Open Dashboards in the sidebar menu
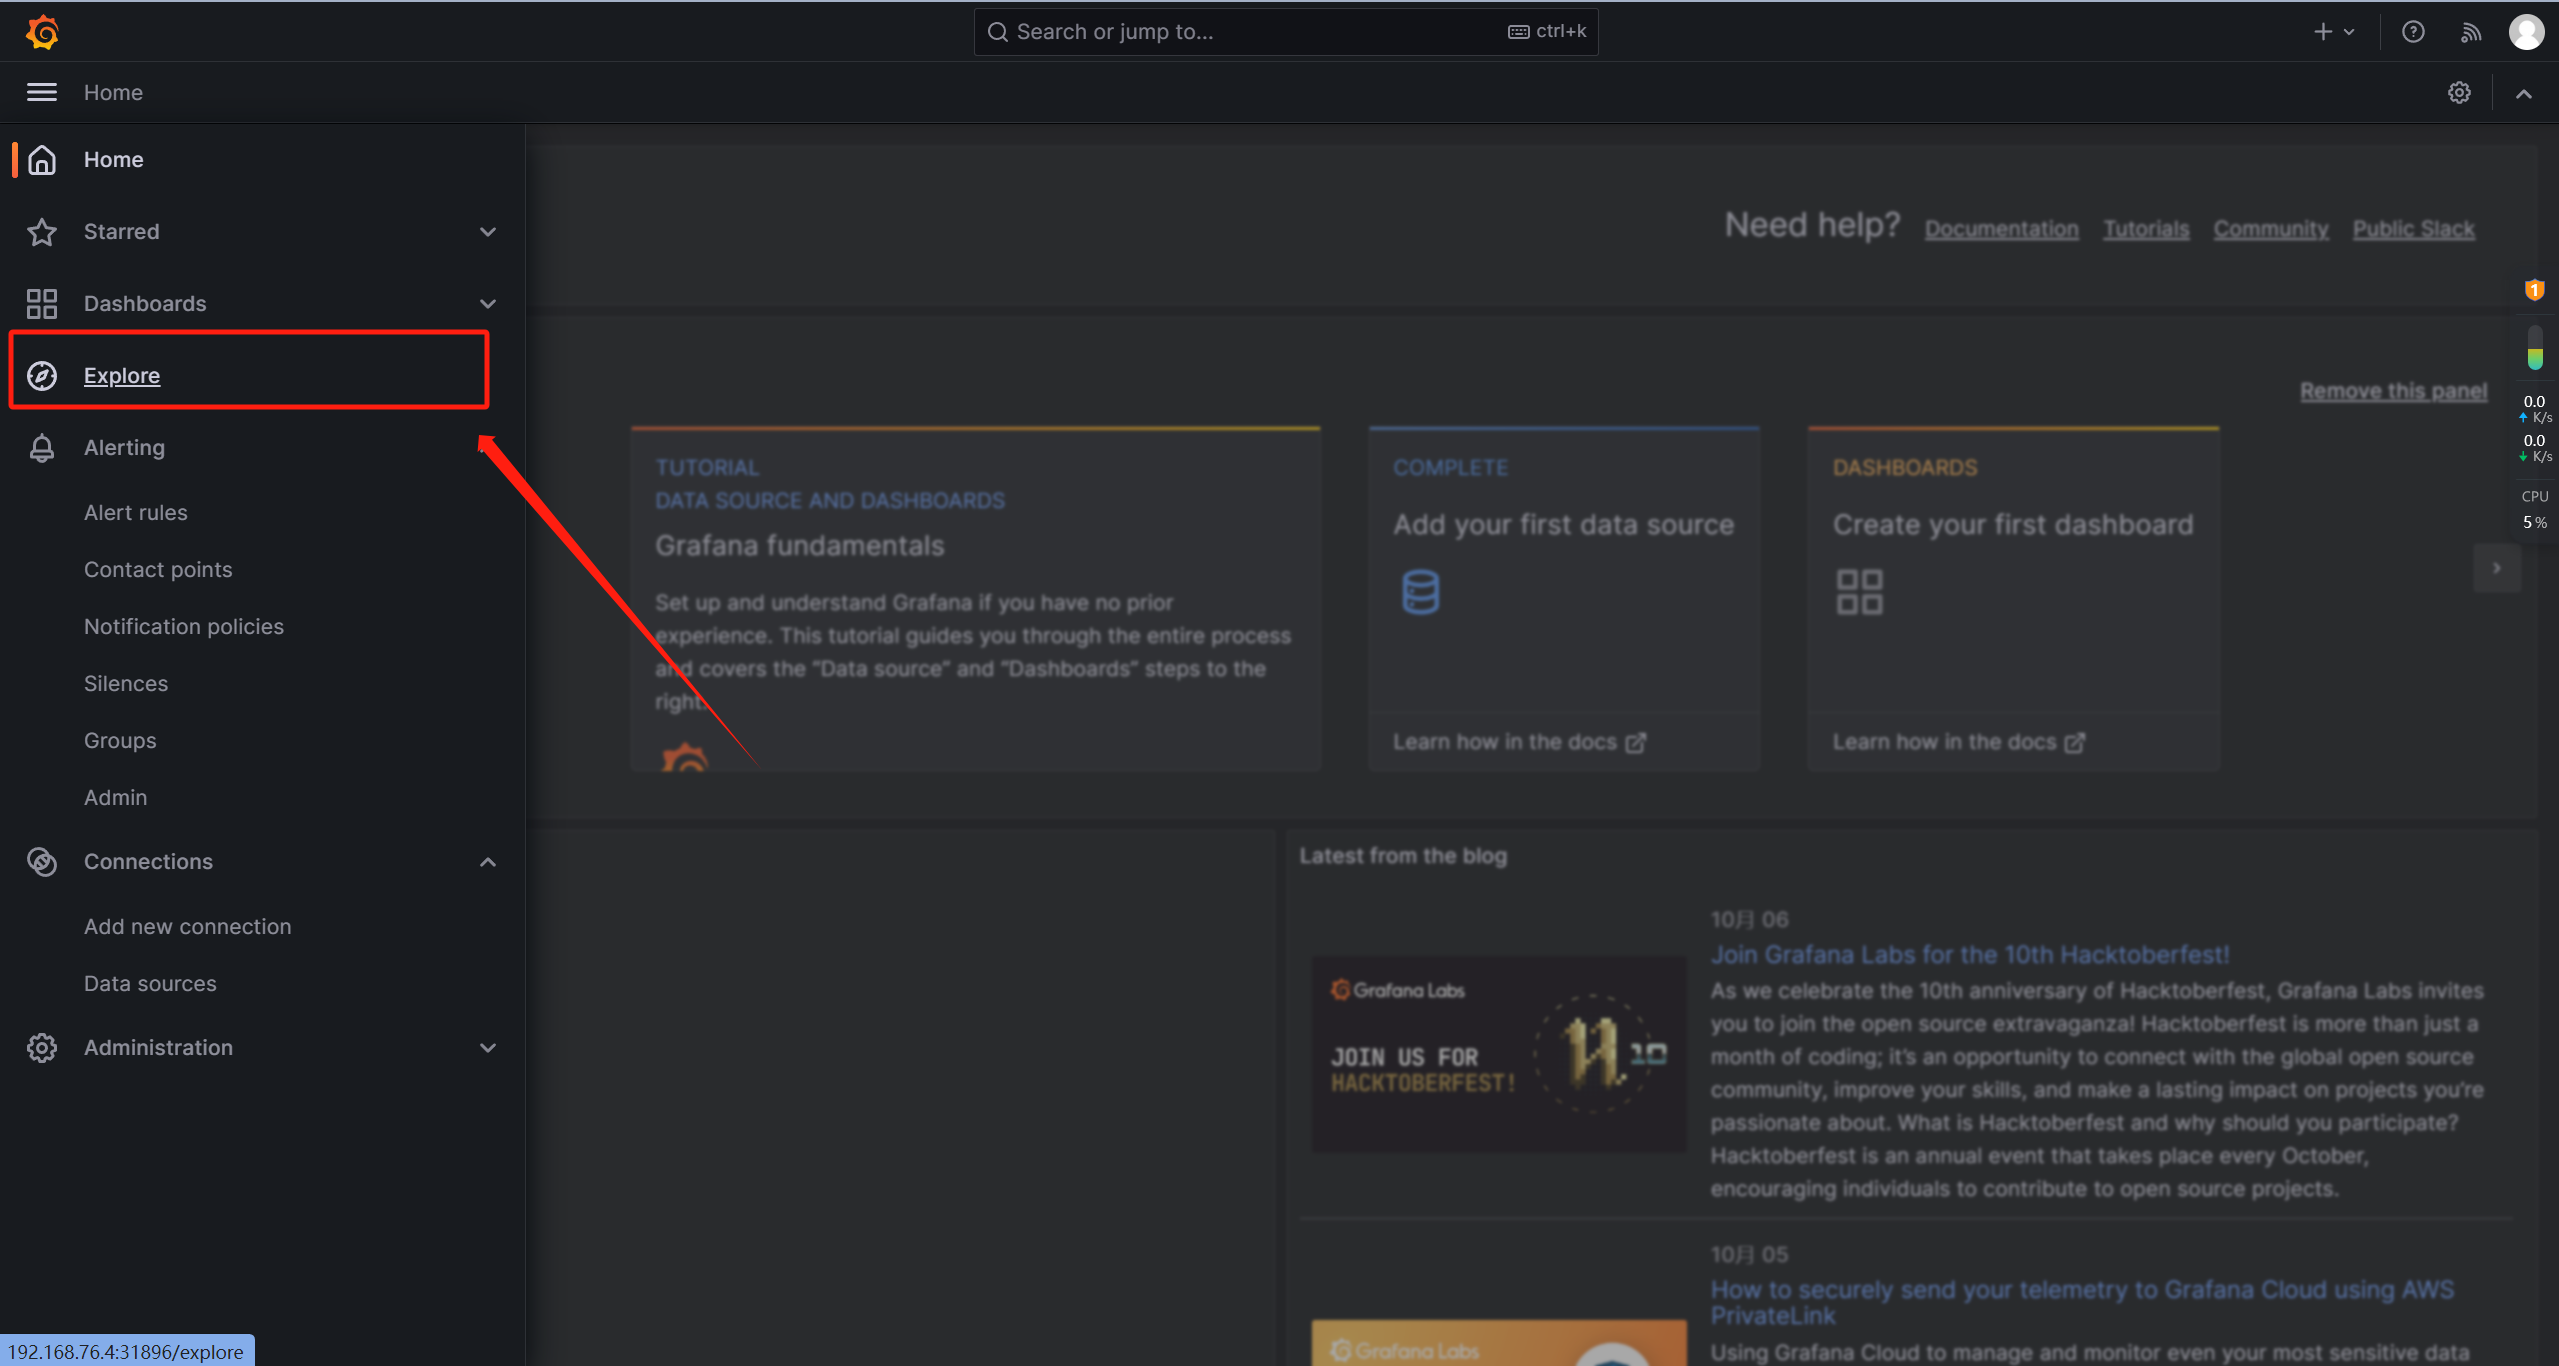Image resolution: width=2559 pixels, height=1366 pixels. (145, 304)
